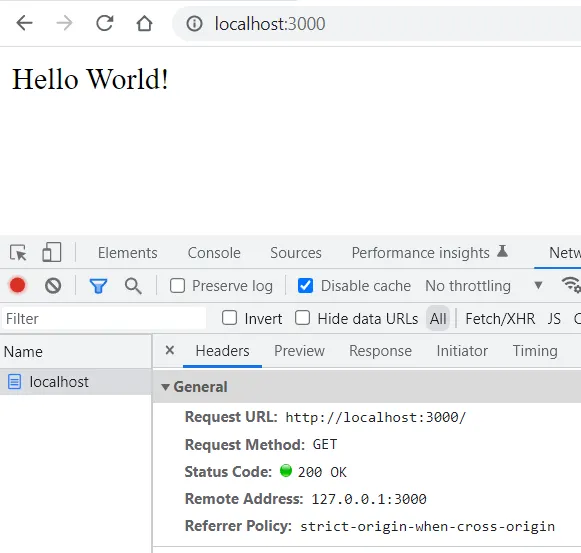Toggle the device toolbar icon
The image size is (581, 553).
click(52, 252)
